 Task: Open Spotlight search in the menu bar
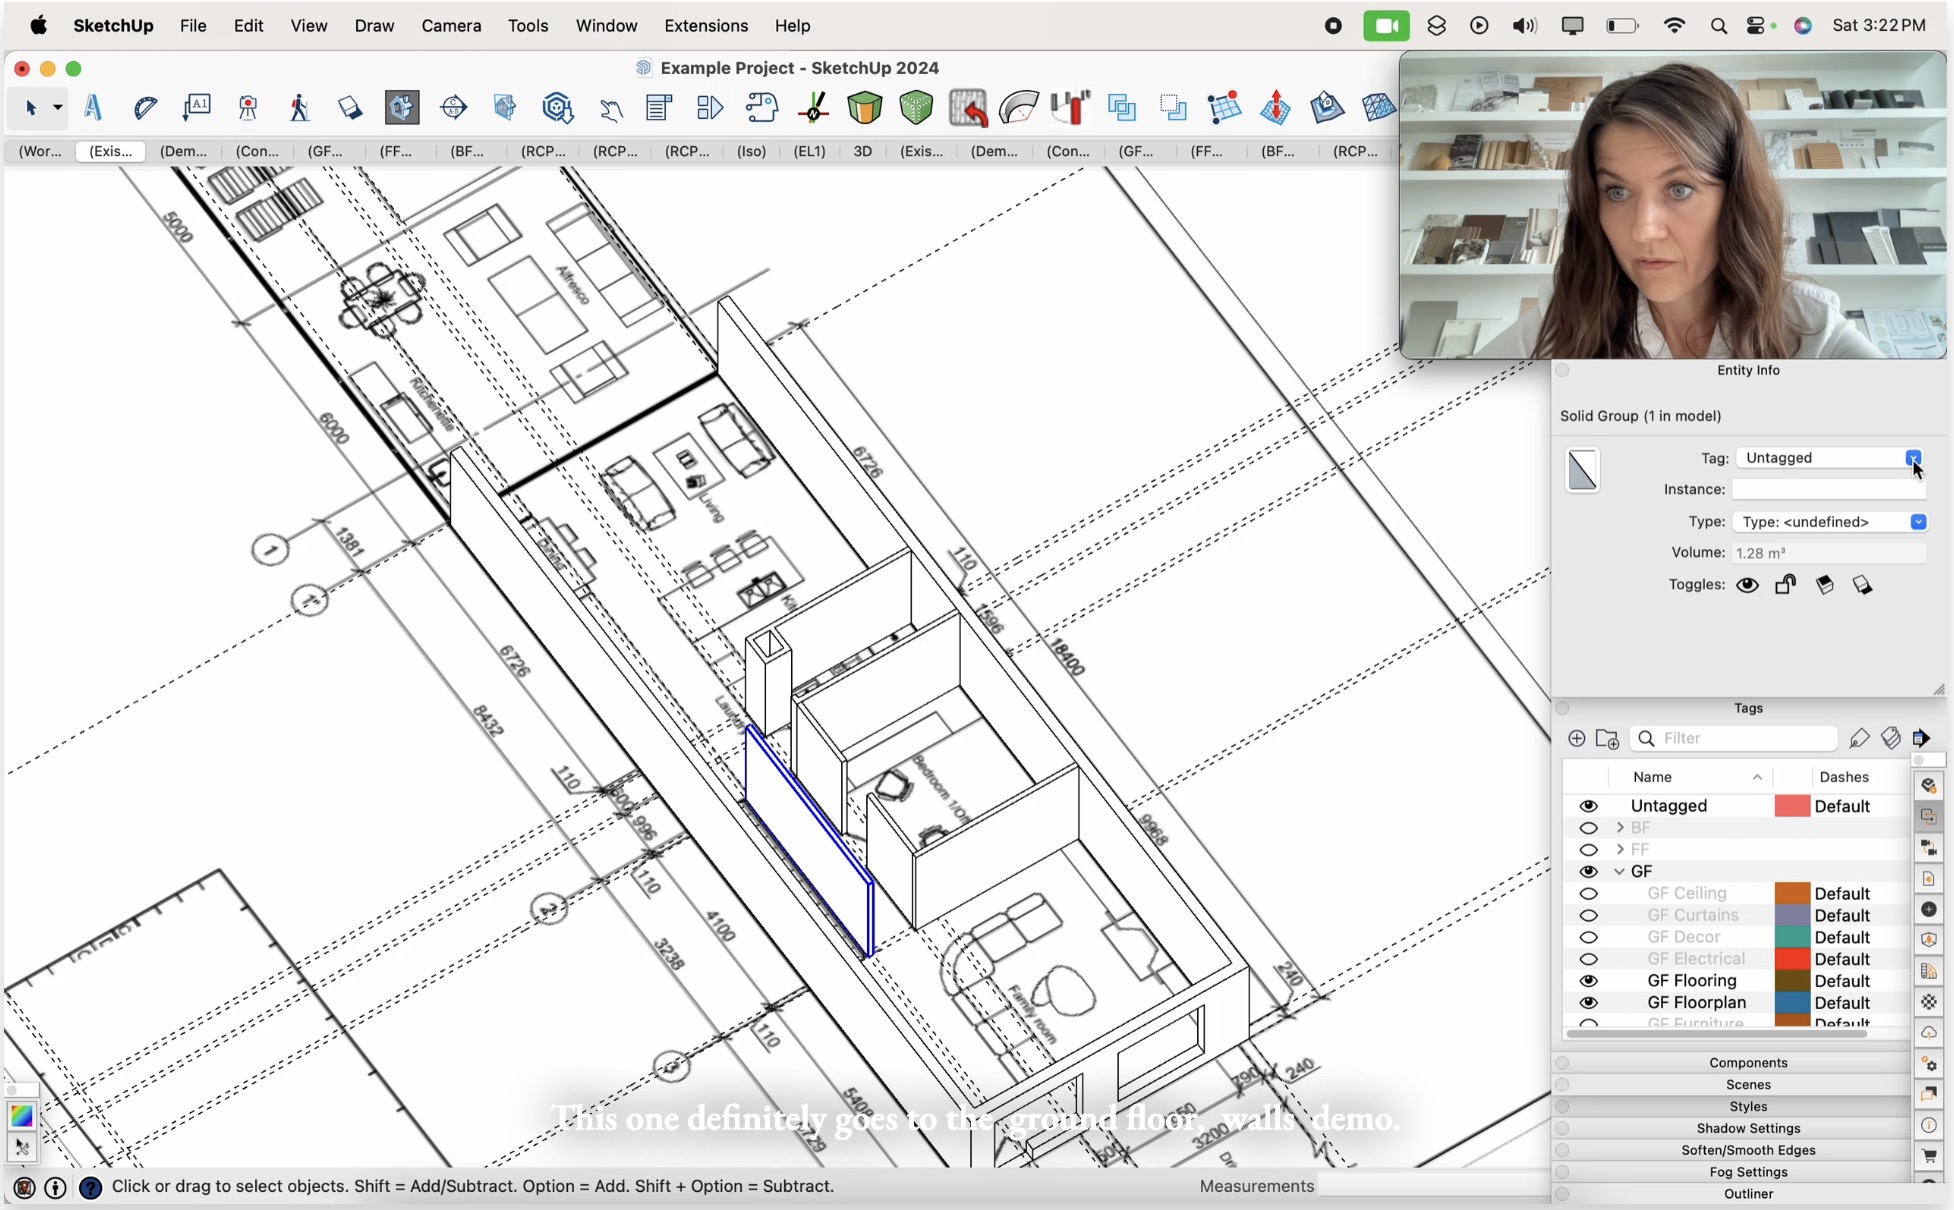click(x=1720, y=25)
